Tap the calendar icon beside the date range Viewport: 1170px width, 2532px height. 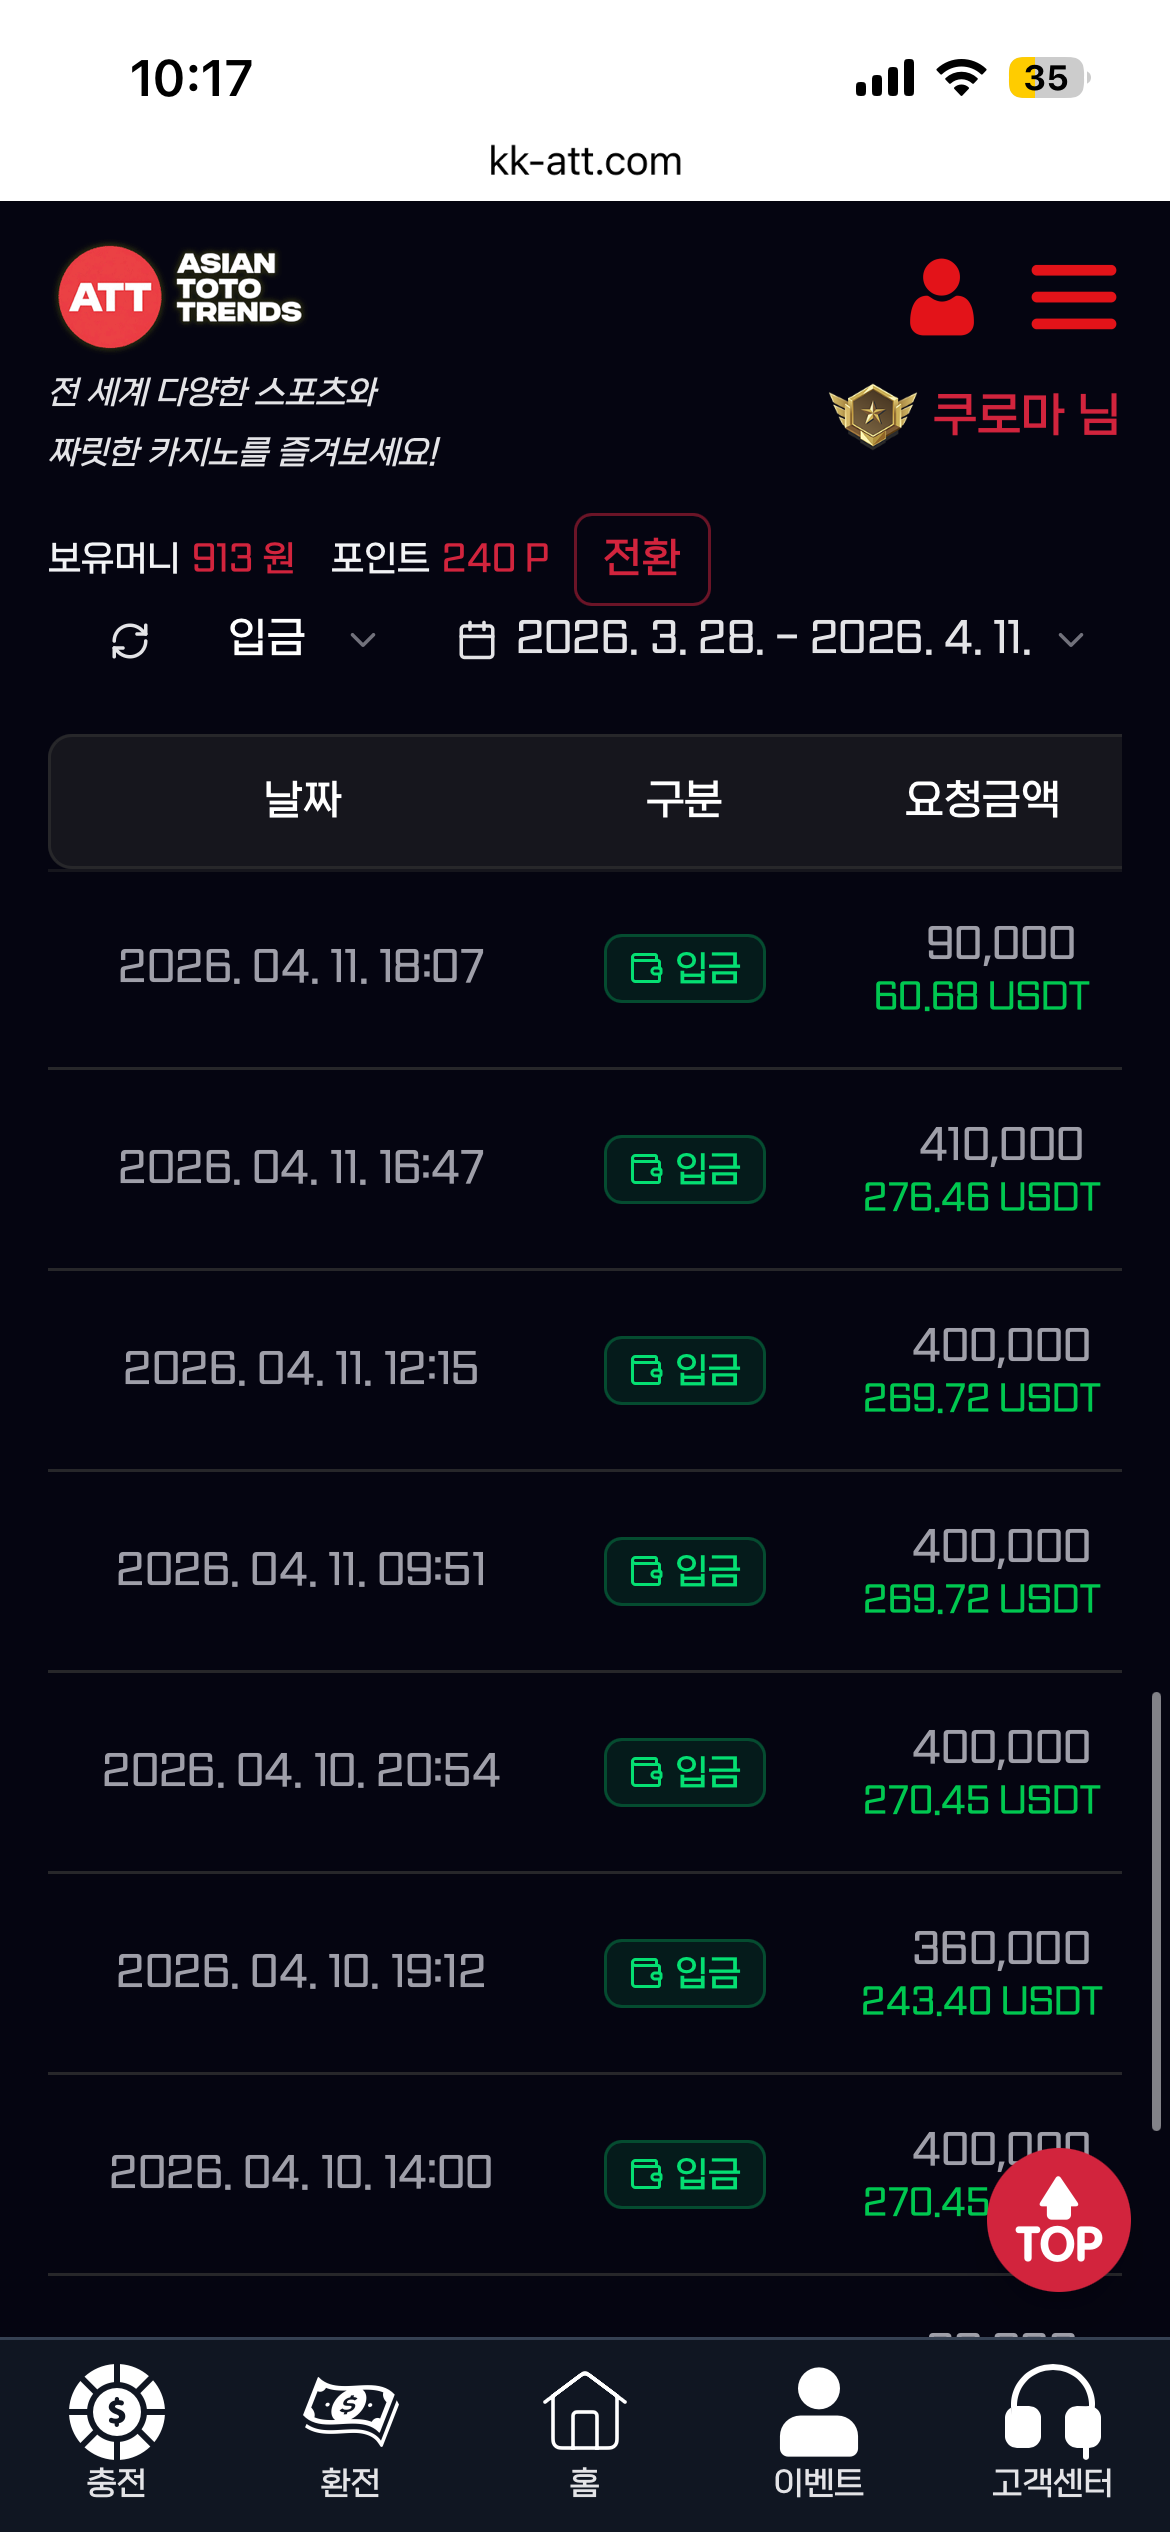pyautogui.click(x=476, y=640)
